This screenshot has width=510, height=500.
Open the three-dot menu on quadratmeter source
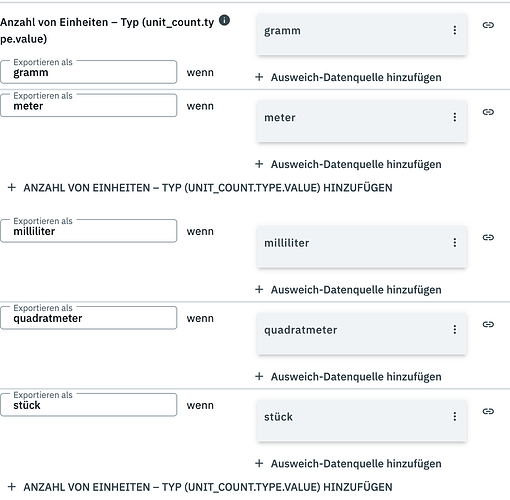click(x=455, y=330)
